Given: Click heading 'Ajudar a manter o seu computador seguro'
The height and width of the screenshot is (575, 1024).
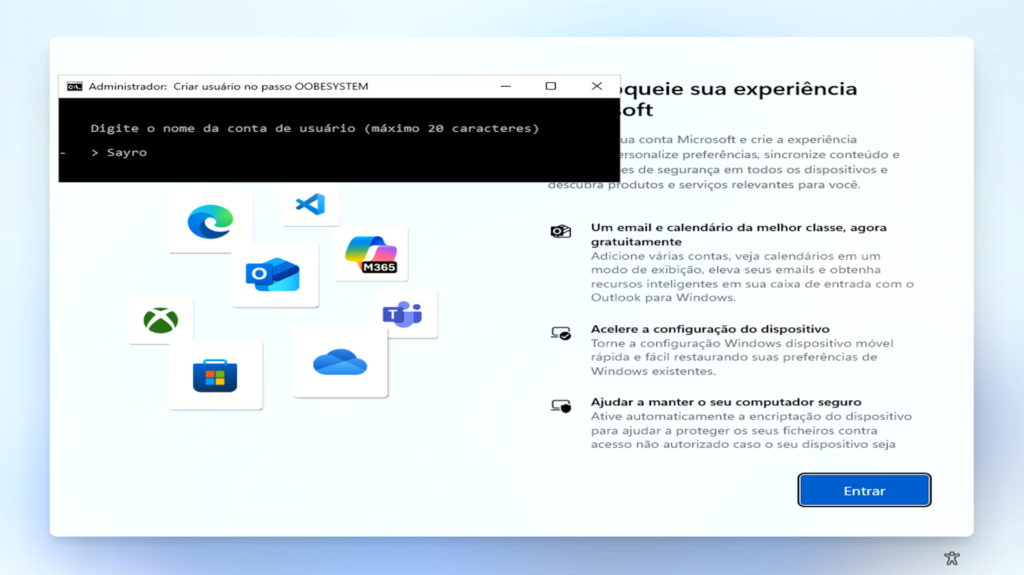Looking at the screenshot, I should (x=726, y=402).
